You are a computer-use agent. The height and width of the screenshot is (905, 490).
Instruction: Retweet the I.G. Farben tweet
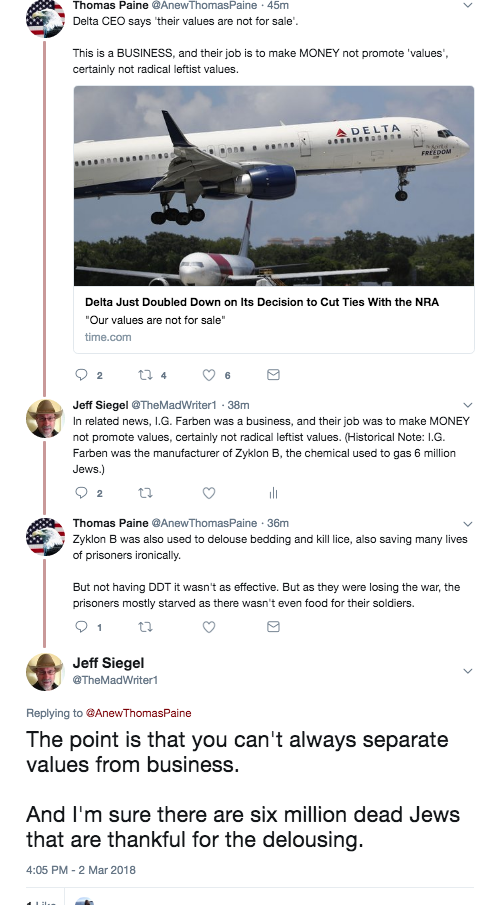pyautogui.click(x=145, y=493)
